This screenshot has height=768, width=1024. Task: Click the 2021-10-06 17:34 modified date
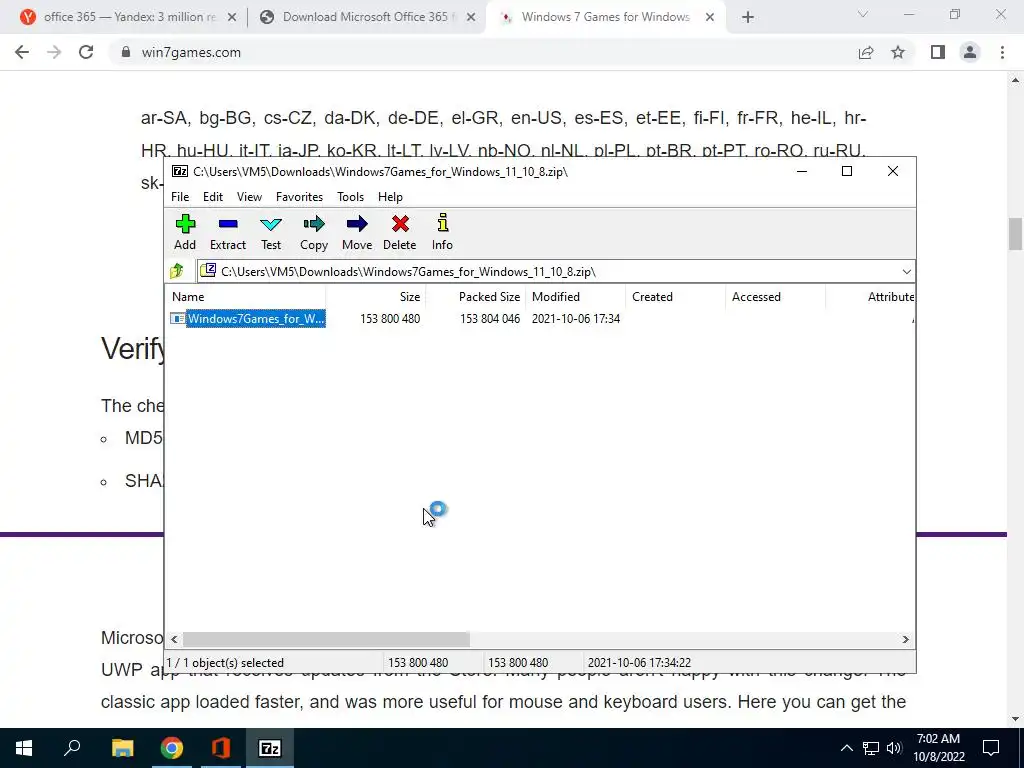575,319
